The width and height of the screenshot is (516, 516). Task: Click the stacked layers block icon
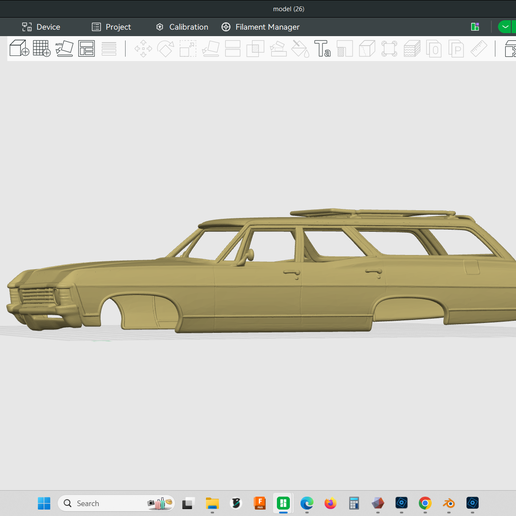(412, 49)
